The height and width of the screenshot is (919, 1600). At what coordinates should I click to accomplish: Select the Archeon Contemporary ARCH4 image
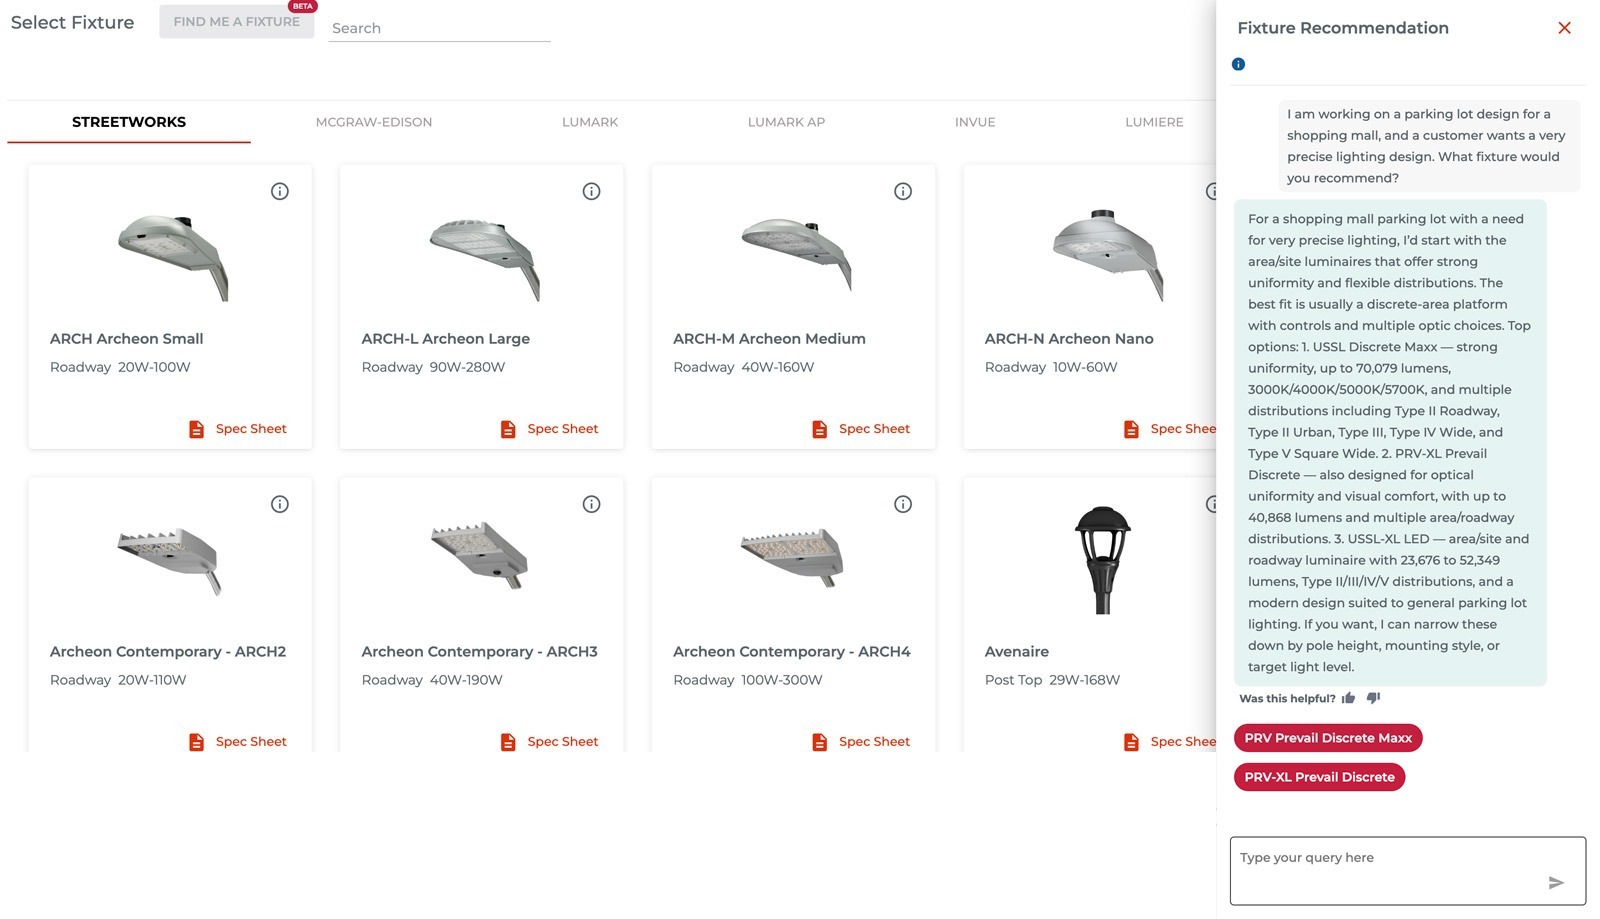click(793, 558)
